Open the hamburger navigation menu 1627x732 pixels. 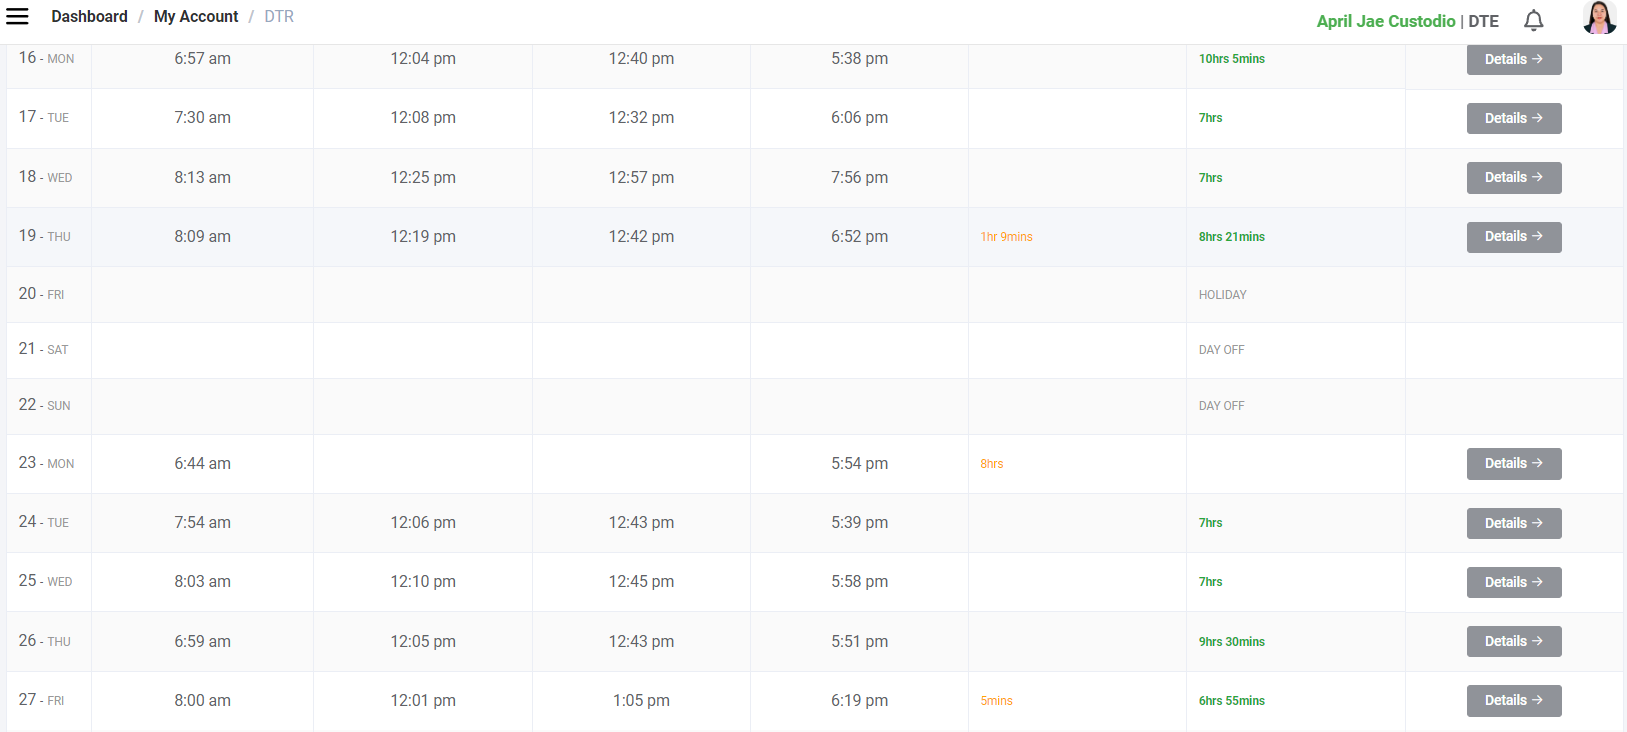coord(18,16)
